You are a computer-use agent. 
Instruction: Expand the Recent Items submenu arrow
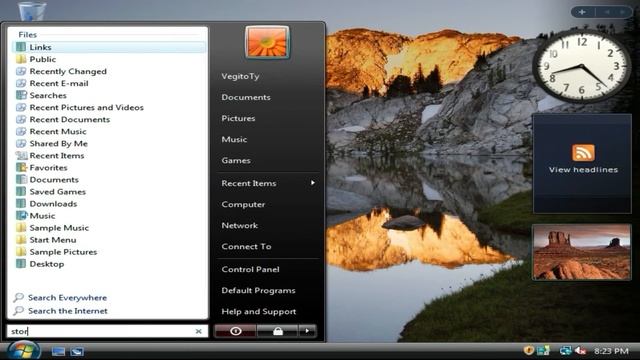point(313,183)
